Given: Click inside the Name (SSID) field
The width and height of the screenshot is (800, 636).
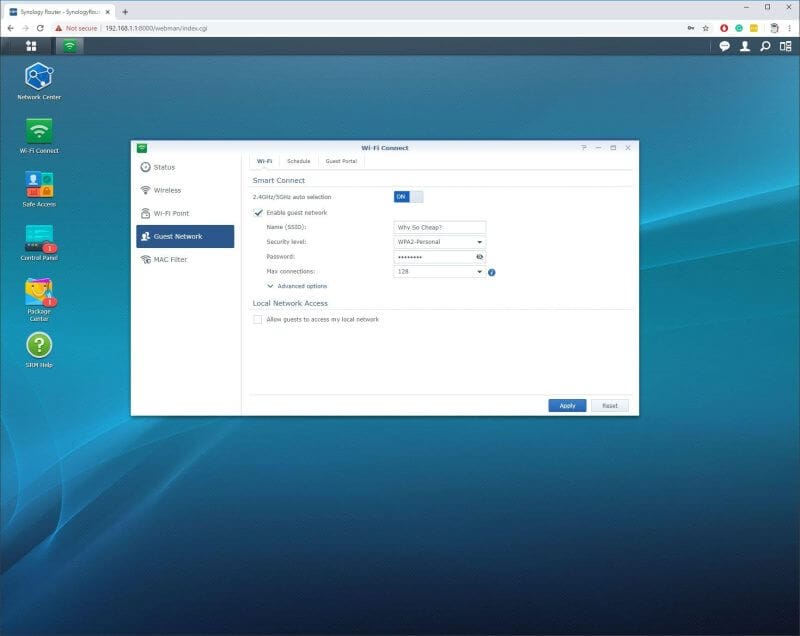Looking at the screenshot, I should 437,227.
